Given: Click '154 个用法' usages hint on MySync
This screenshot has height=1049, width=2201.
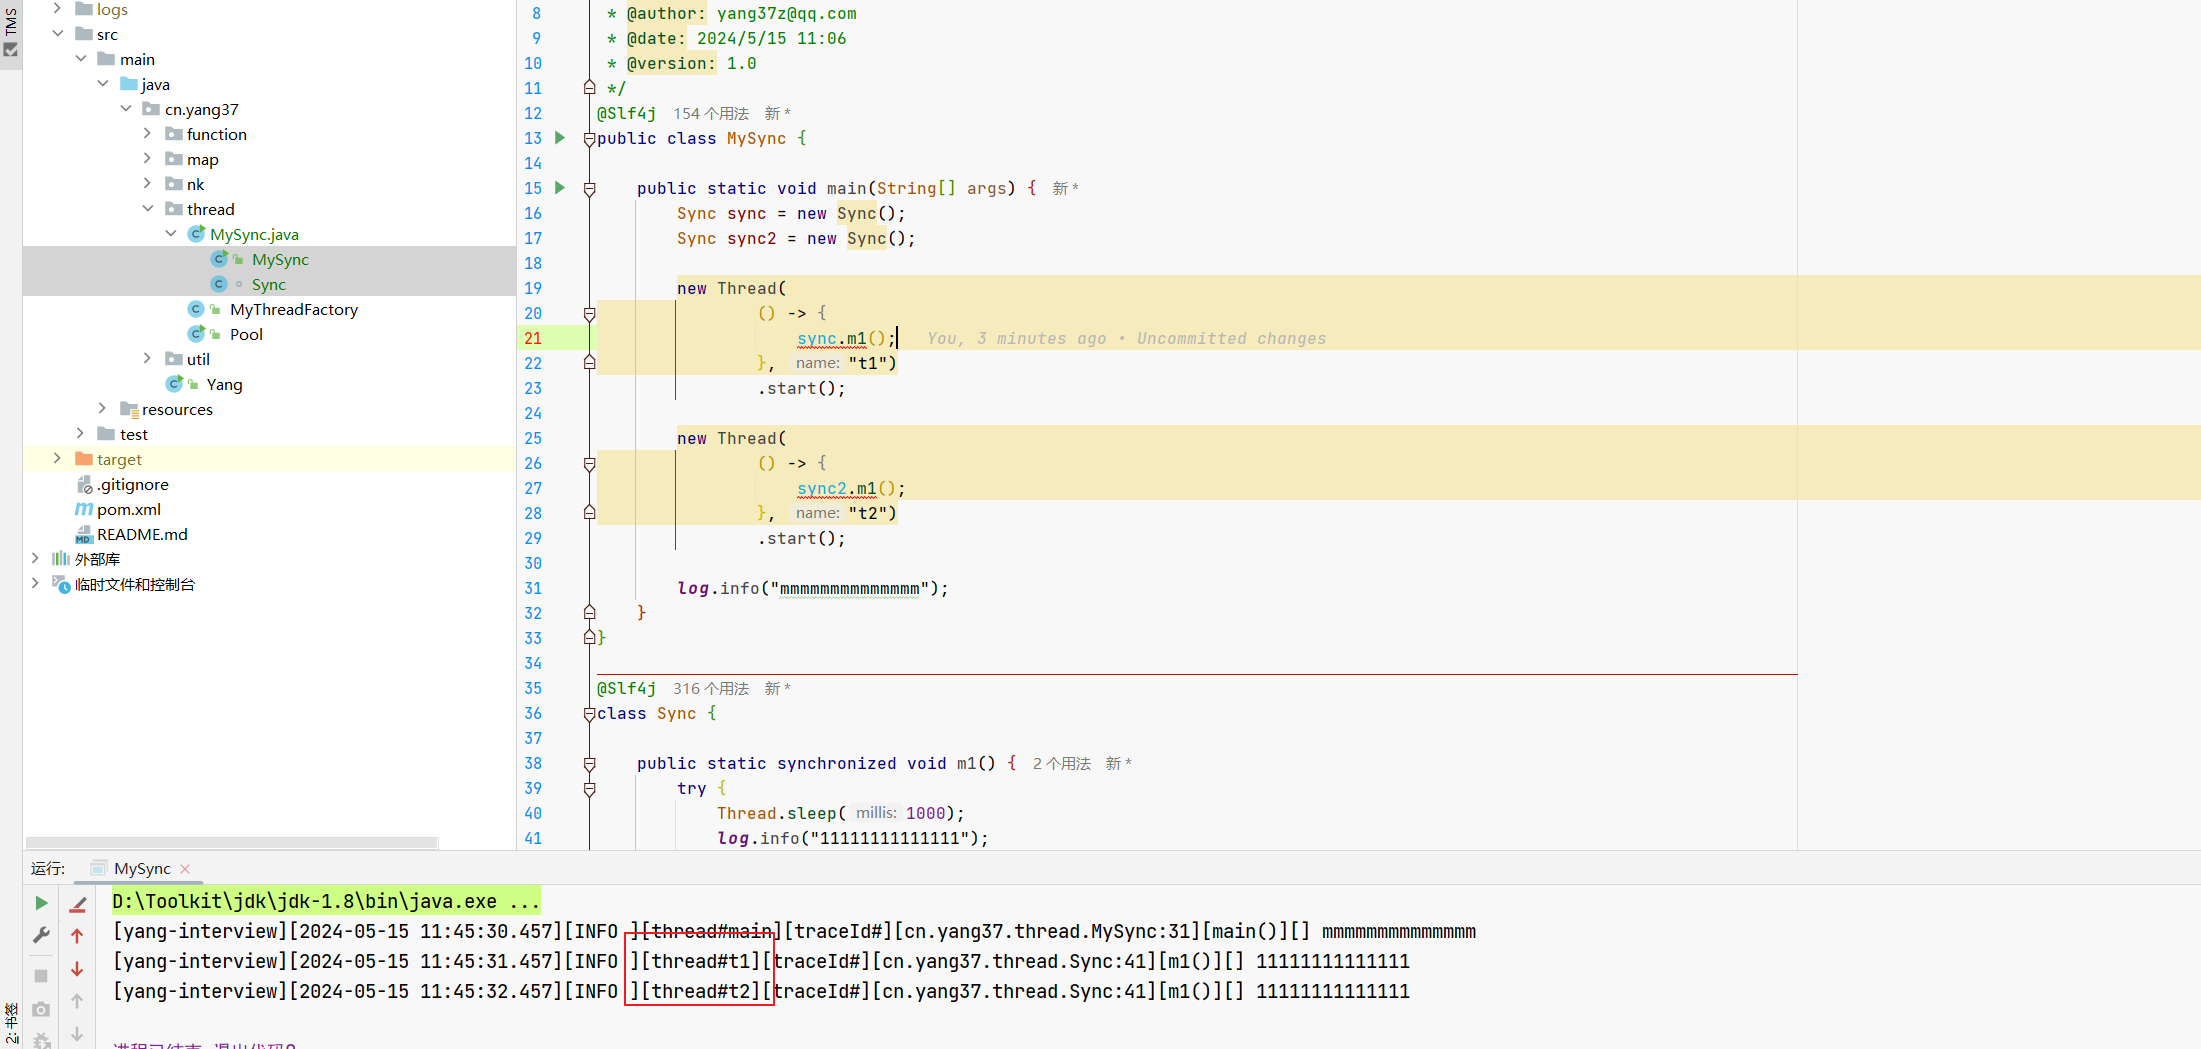Looking at the screenshot, I should point(711,113).
